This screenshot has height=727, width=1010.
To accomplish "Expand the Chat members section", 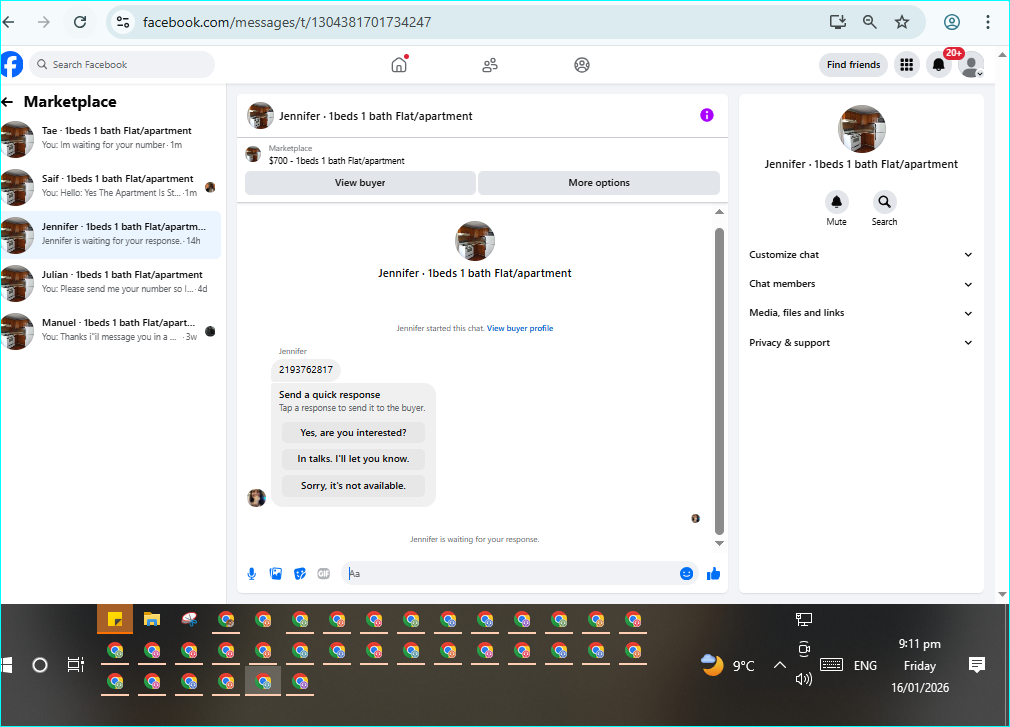I will tap(861, 284).
